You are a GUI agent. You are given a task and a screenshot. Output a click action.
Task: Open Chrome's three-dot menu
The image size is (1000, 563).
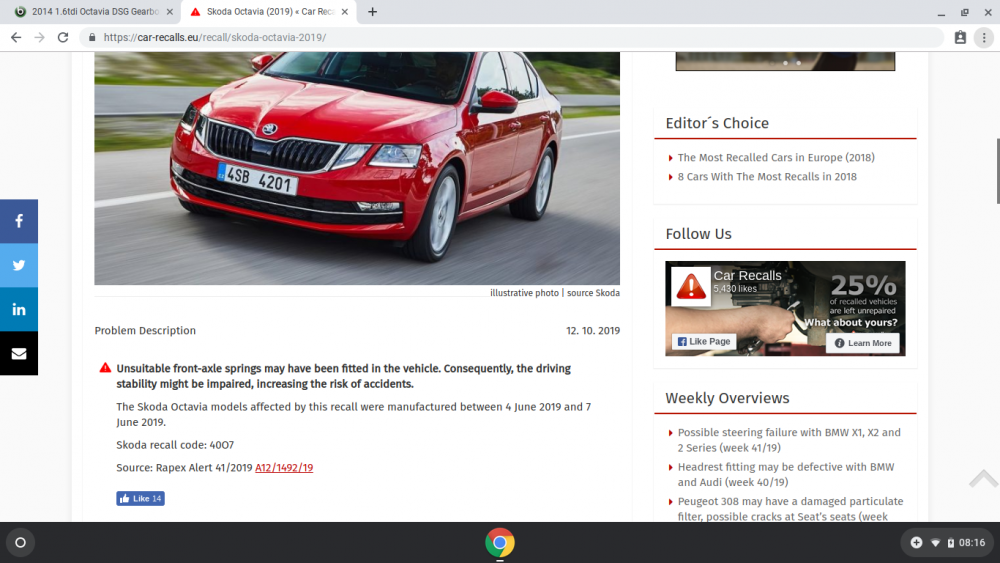984,38
